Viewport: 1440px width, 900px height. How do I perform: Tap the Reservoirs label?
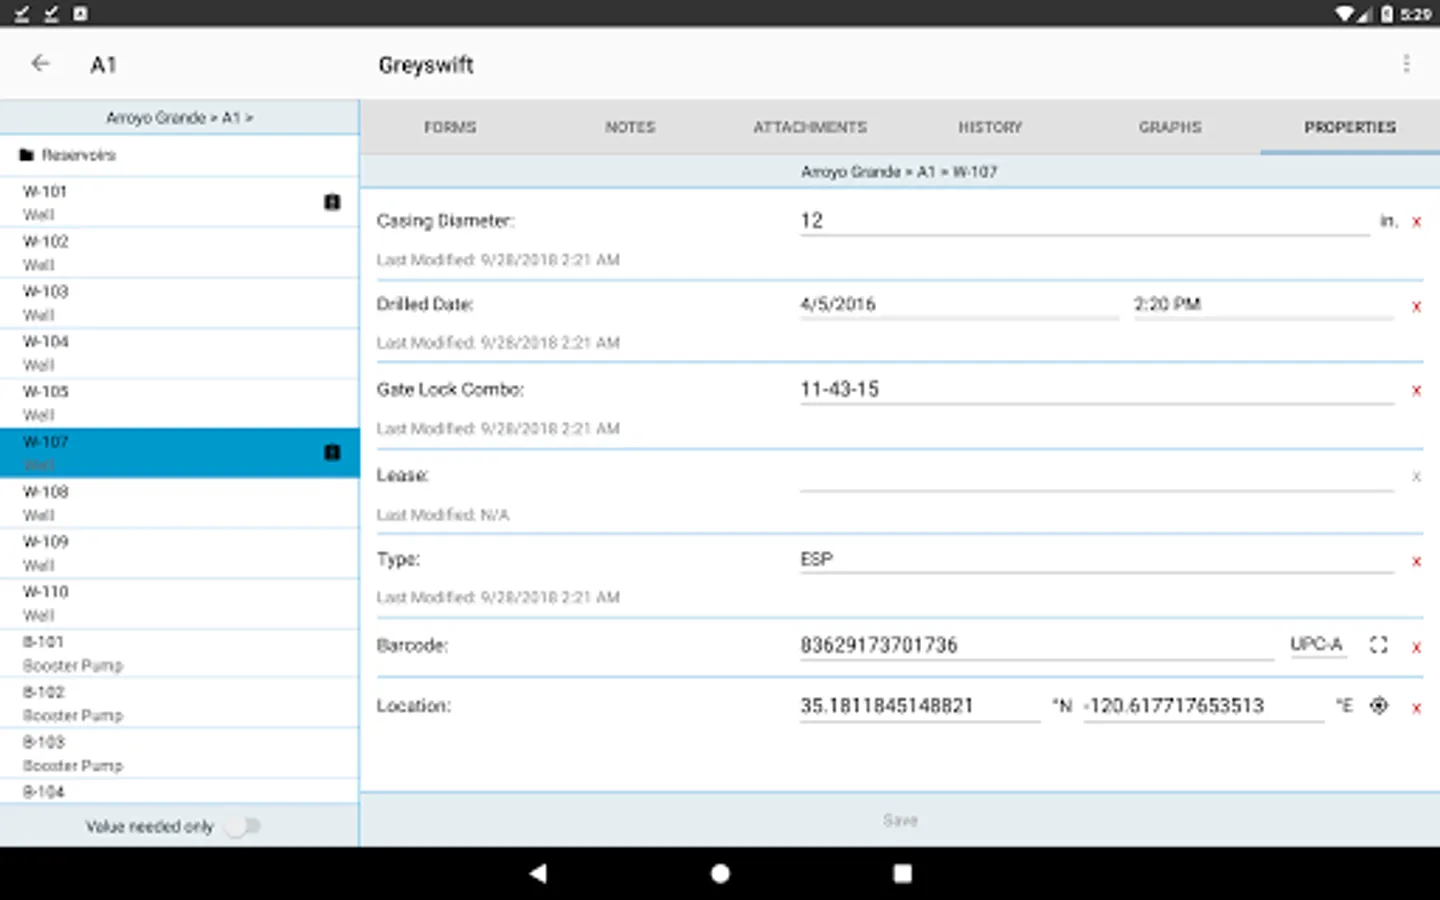79,155
